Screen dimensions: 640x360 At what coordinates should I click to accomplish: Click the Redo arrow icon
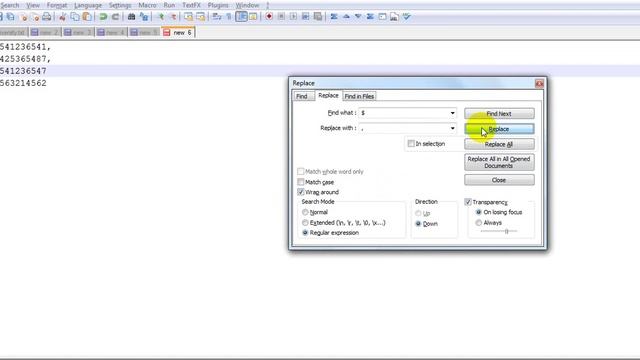115,17
